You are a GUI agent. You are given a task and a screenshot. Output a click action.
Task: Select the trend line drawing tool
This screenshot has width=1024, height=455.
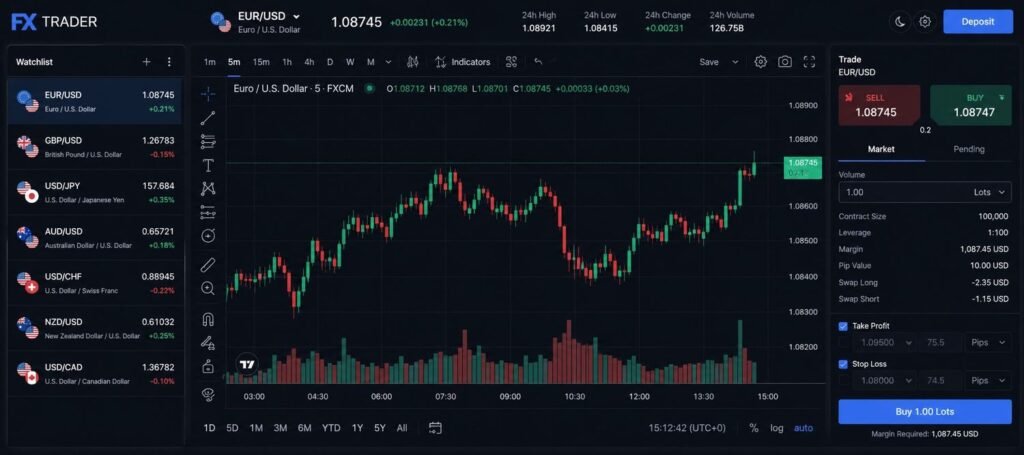click(x=208, y=118)
